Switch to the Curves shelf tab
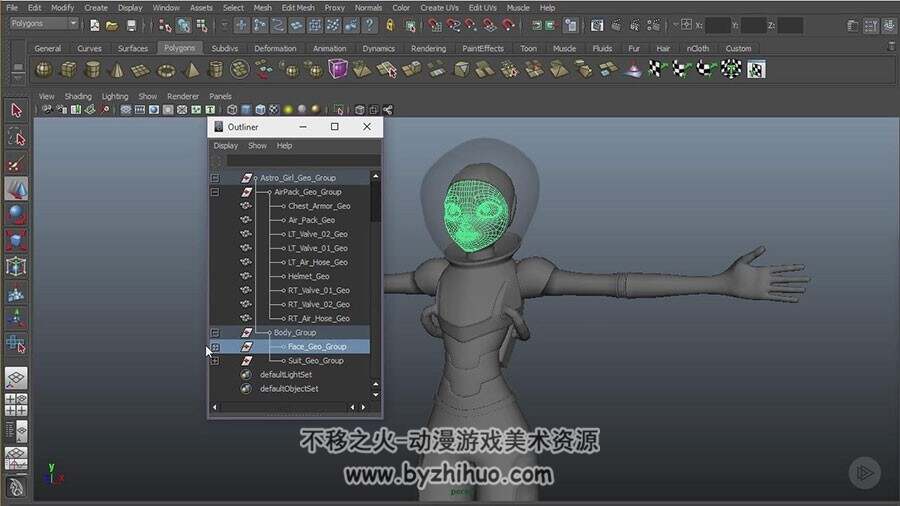Image resolution: width=900 pixels, height=506 pixels. [89, 48]
